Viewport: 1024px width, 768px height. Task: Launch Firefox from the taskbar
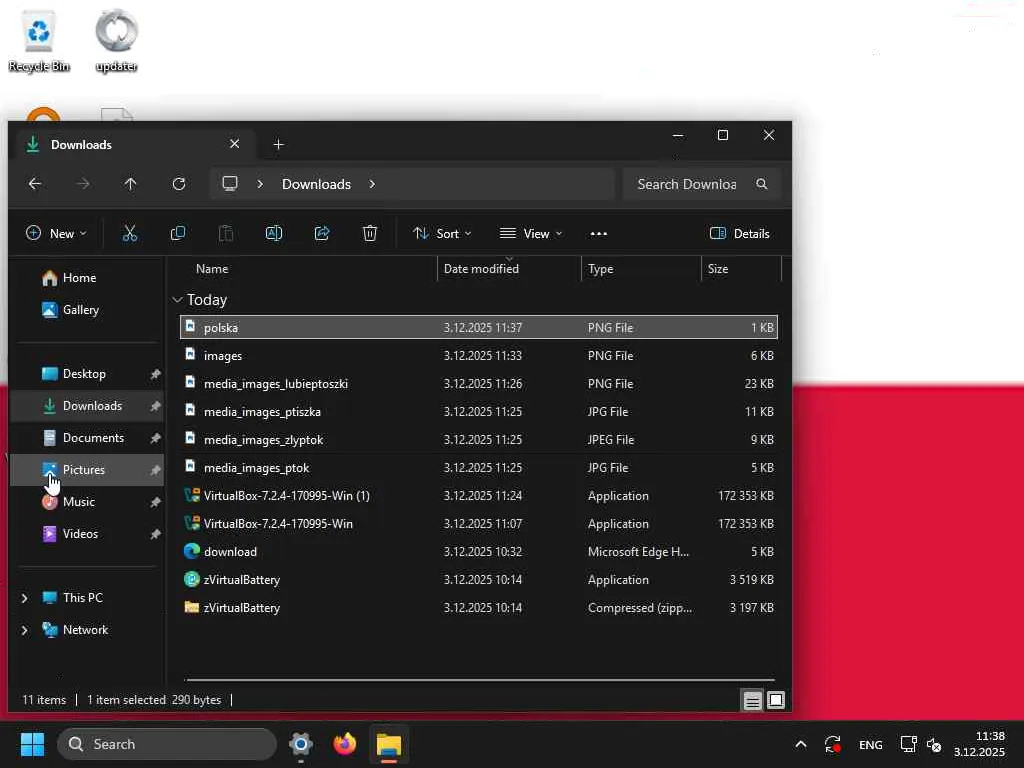(x=345, y=744)
